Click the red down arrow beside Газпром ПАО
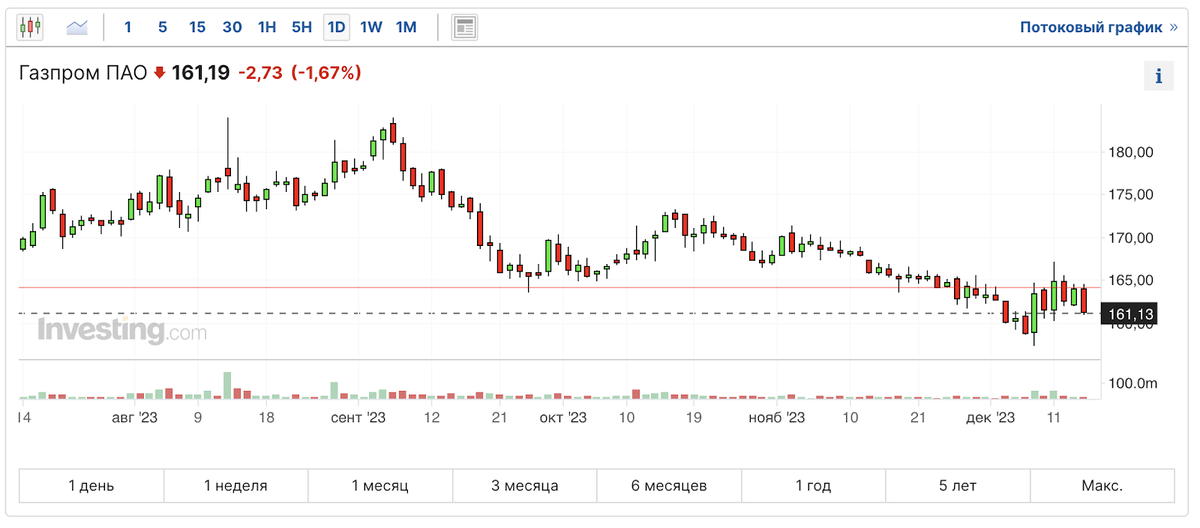Image resolution: width=1200 pixels, height=528 pixels. pos(159,73)
